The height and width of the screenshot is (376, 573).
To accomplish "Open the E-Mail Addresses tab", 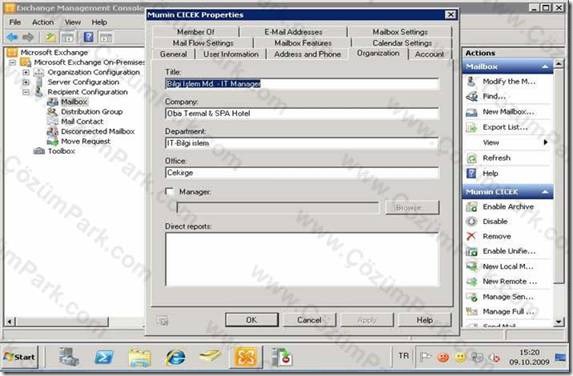I will (x=293, y=32).
